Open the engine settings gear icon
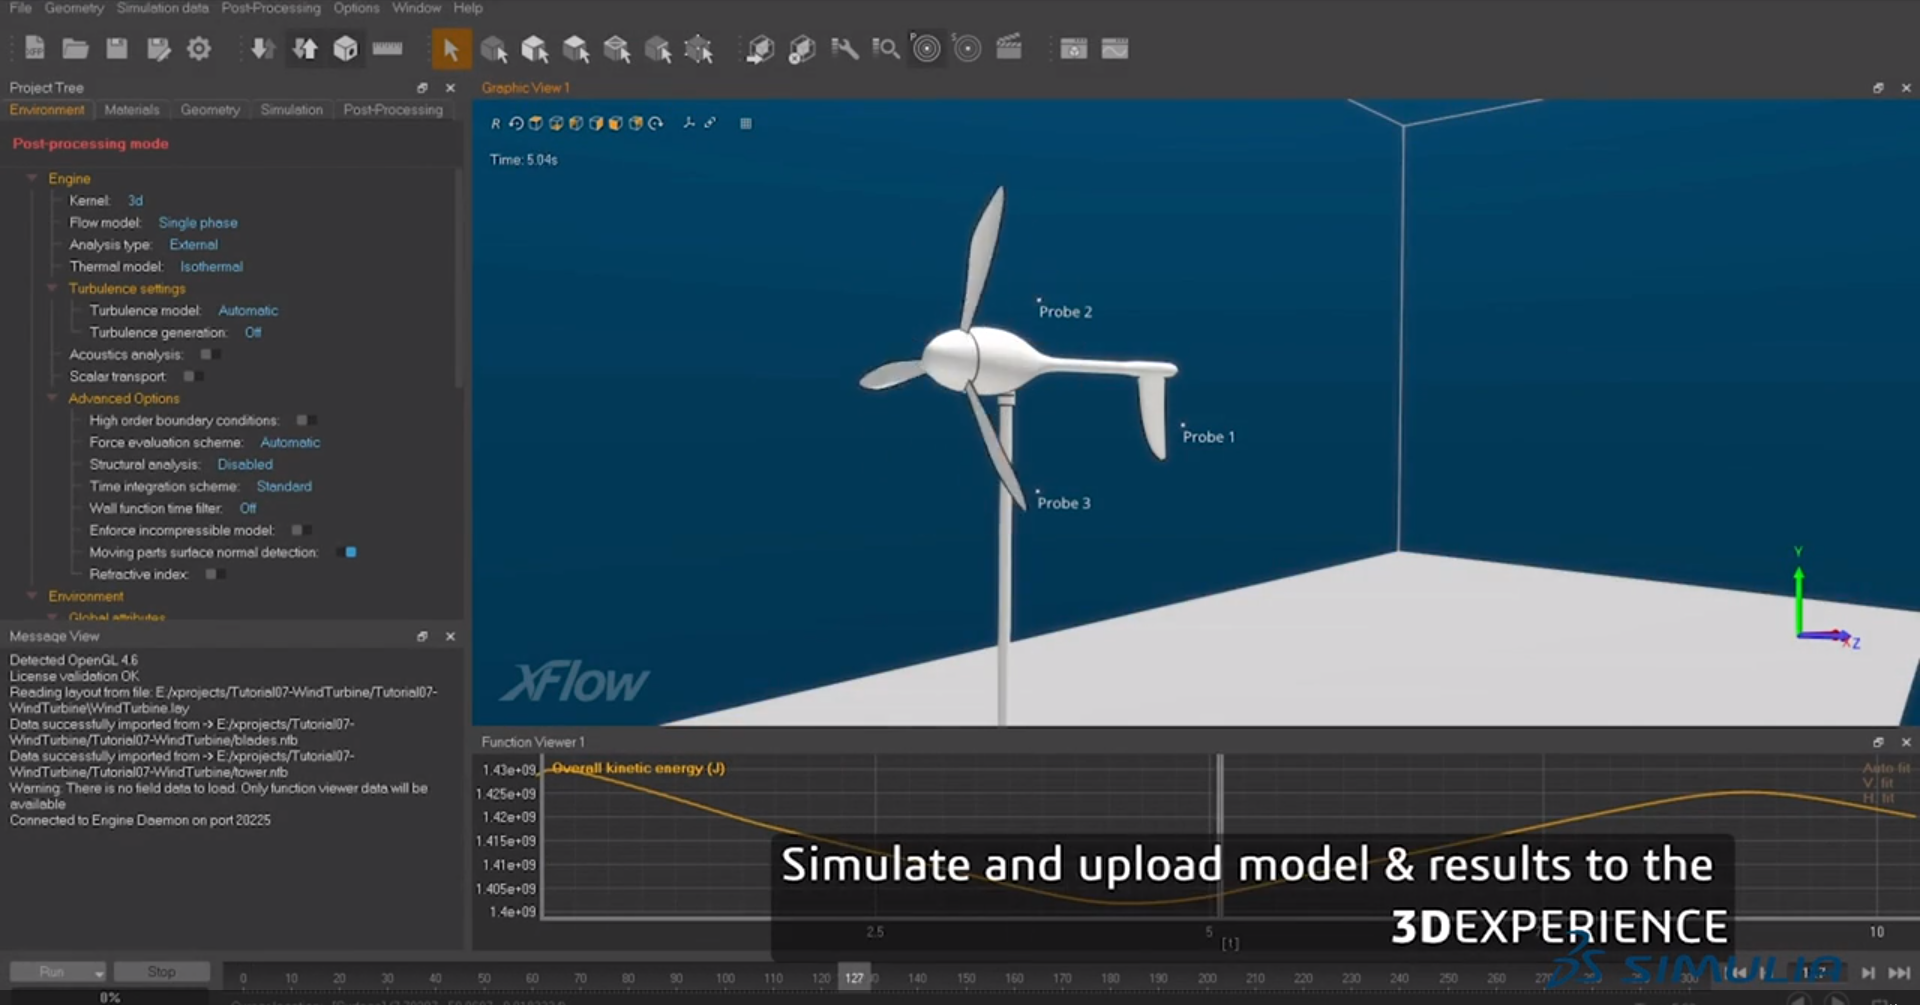The image size is (1920, 1005). (199, 48)
